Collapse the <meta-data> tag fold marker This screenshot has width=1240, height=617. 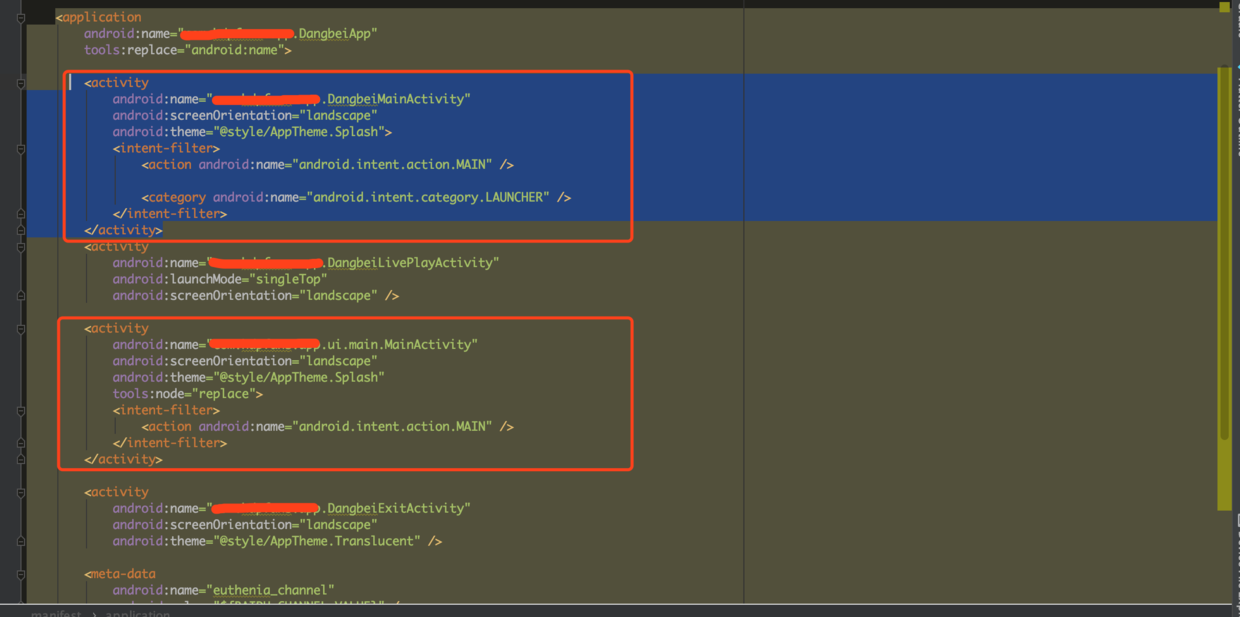[x=20, y=574]
